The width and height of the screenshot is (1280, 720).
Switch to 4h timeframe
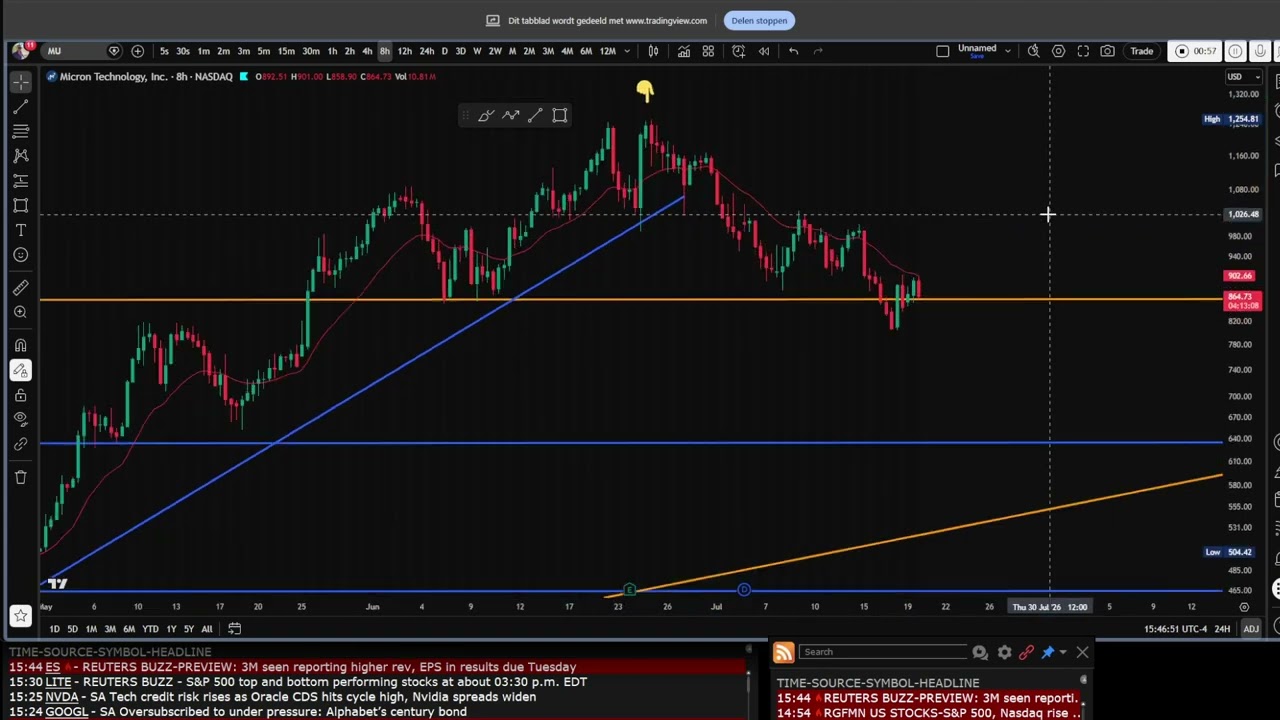click(x=367, y=51)
